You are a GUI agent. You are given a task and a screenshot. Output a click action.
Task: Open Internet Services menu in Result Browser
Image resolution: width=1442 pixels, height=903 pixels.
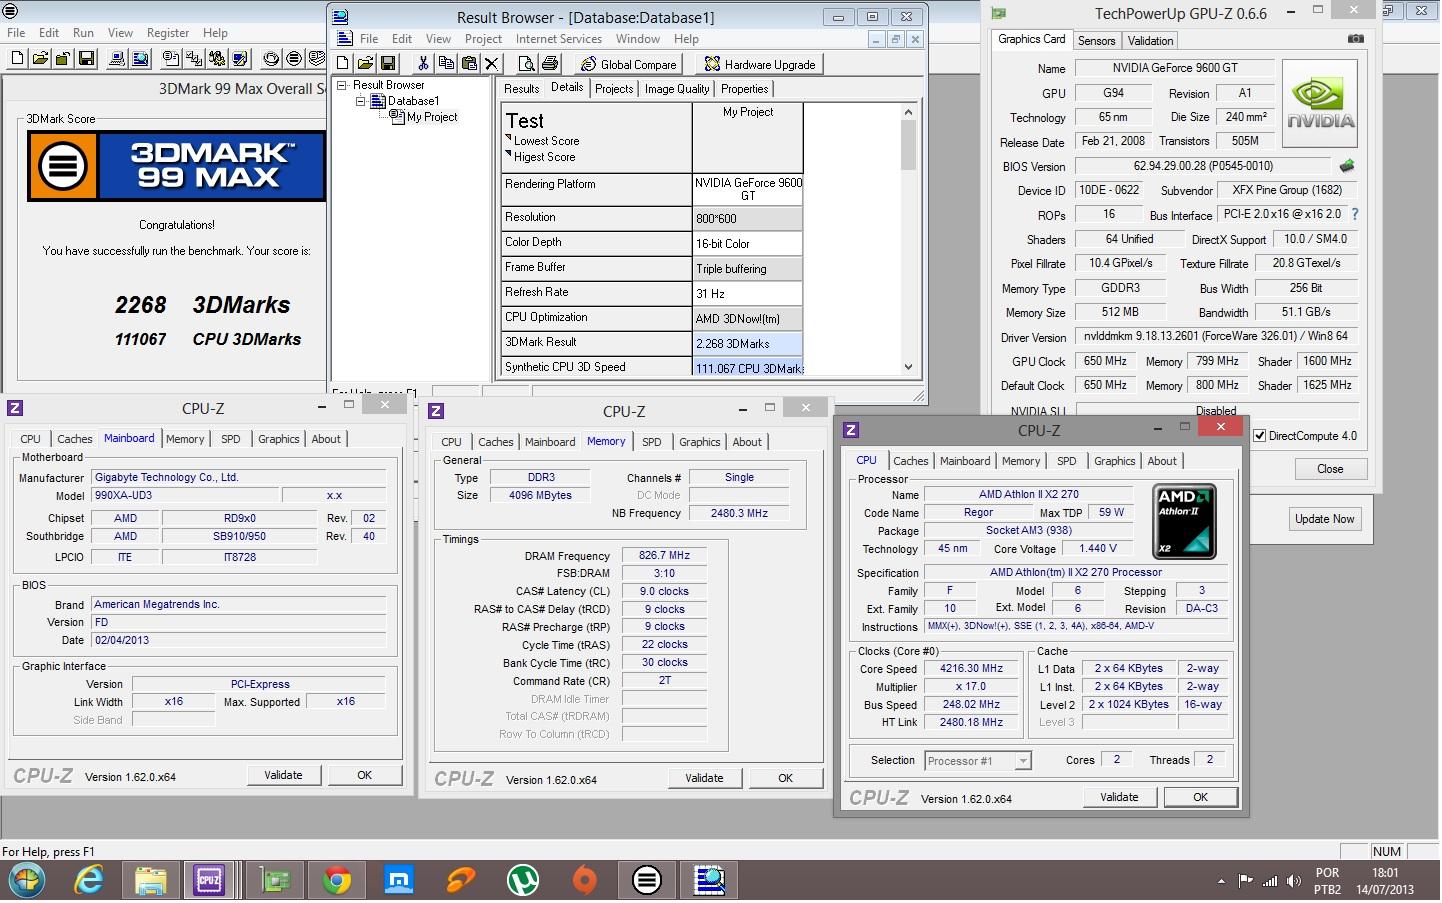pos(558,39)
